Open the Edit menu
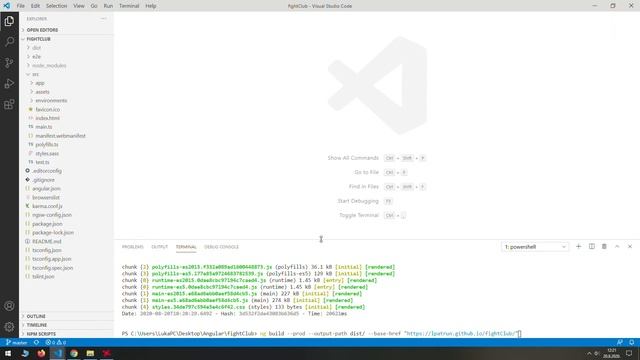Screen dimensions: 640x360 coord(35,6)
